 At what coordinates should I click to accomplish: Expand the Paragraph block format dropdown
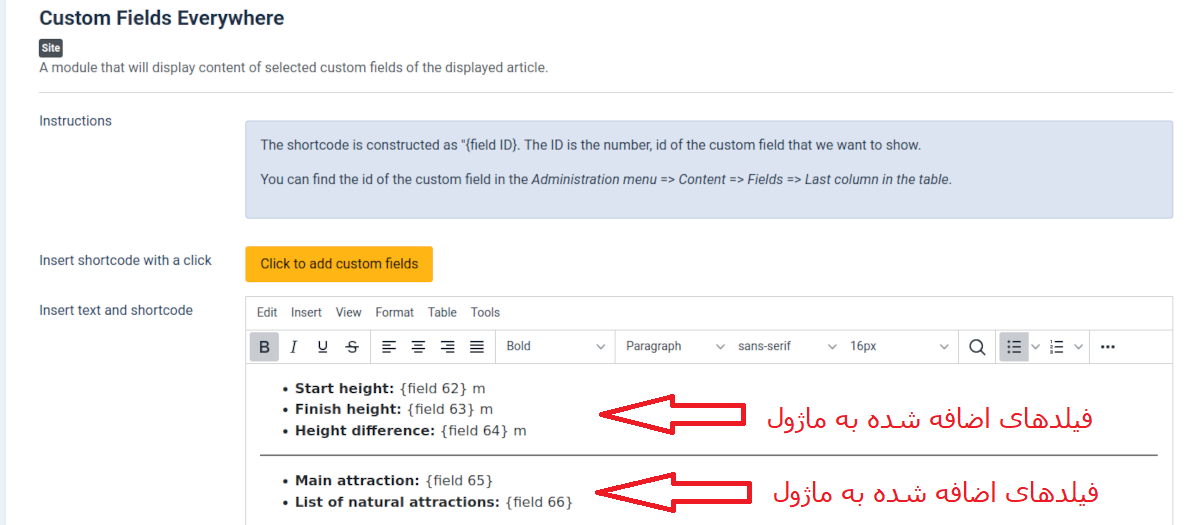click(675, 347)
